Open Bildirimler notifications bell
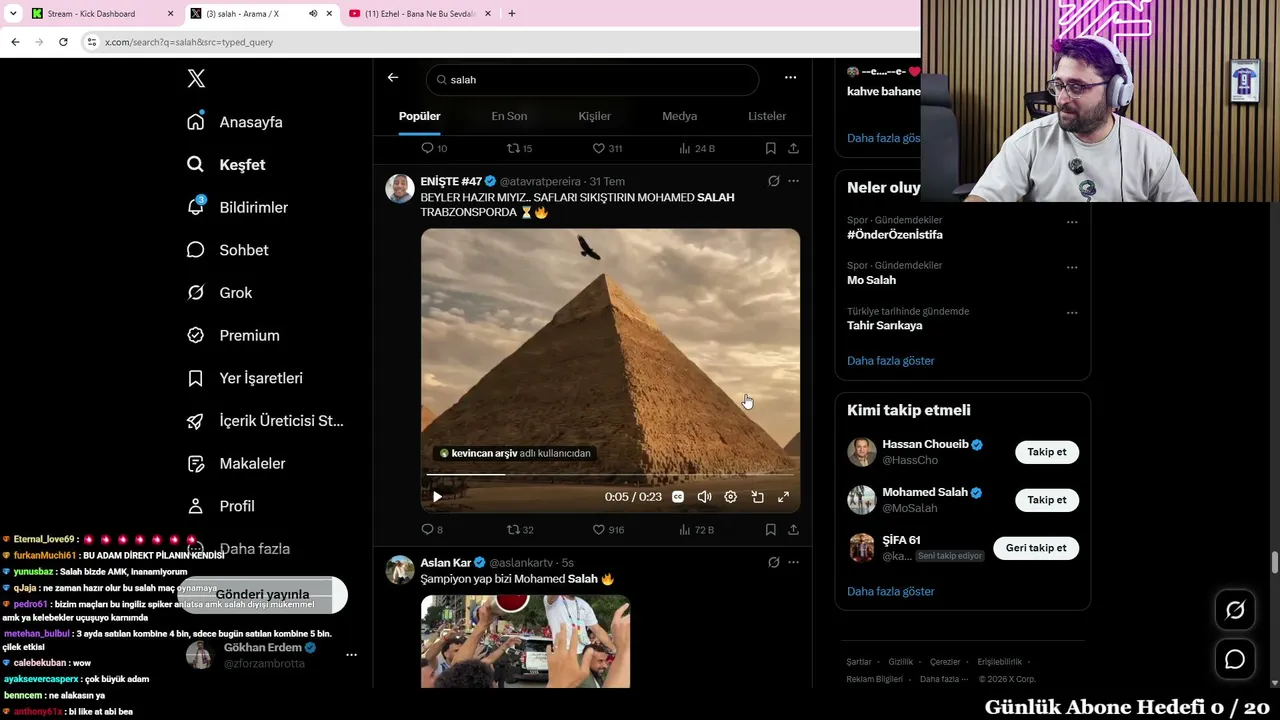 pos(196,207)
